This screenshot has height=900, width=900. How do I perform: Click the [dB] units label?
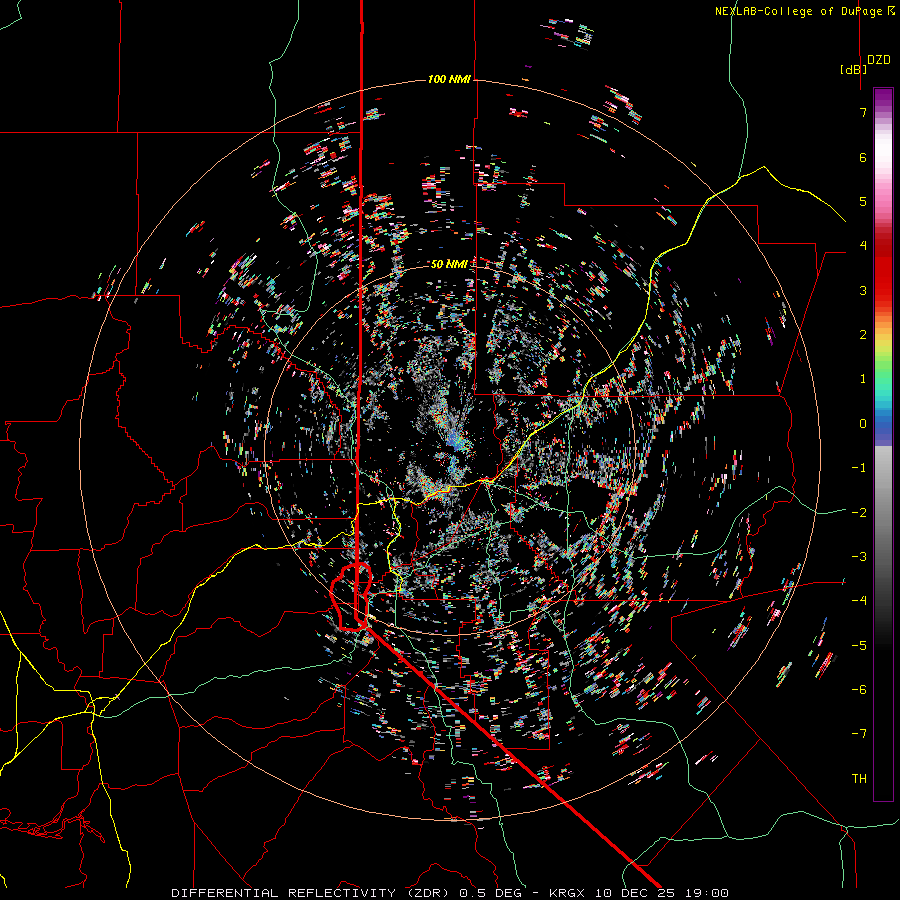[x=854, y=69]
